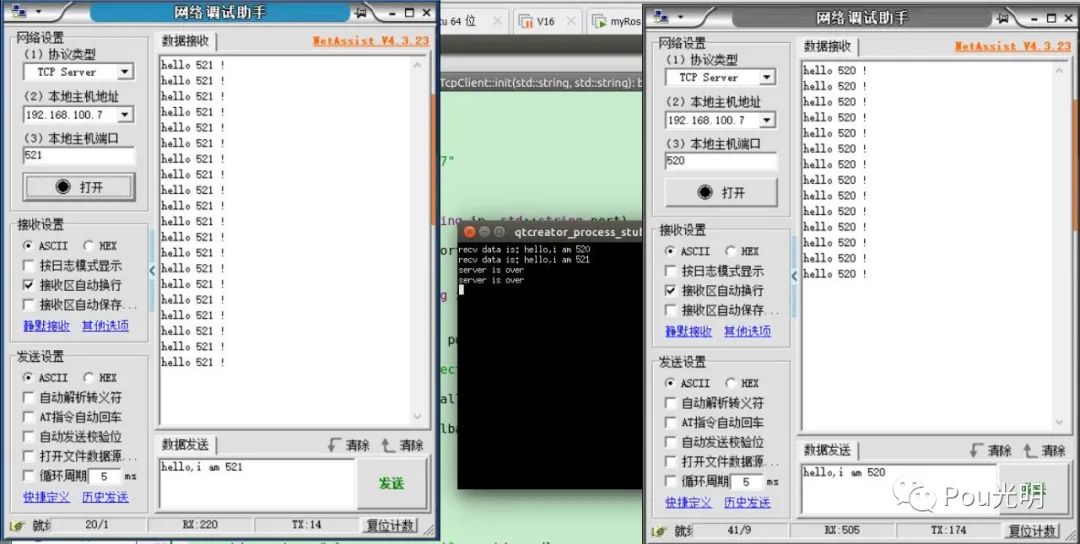Image resolution: width=1080 pixels, height=544 pixels.
Task: Enable receive auto save in left window
Action: (28, 304)
